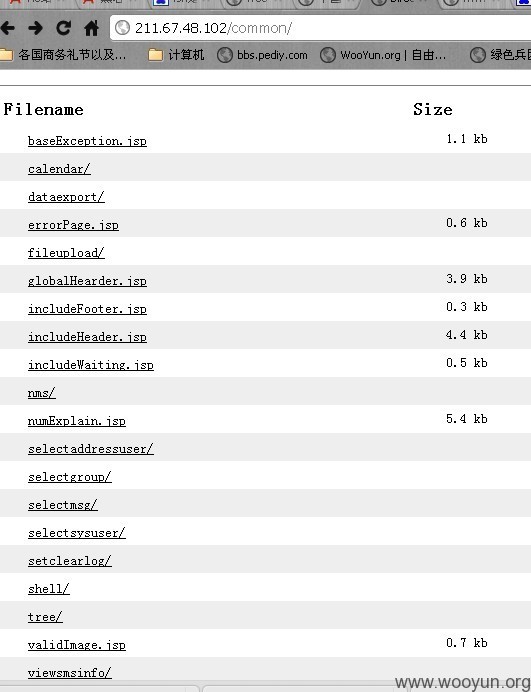
Task: Click the browser forward arrow
Action: pyautogui.click(x=35, y=28)
